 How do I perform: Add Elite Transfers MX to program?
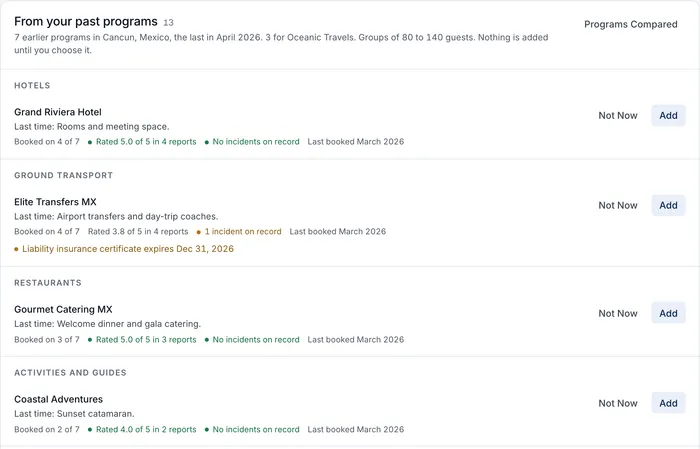click(668, 205)
